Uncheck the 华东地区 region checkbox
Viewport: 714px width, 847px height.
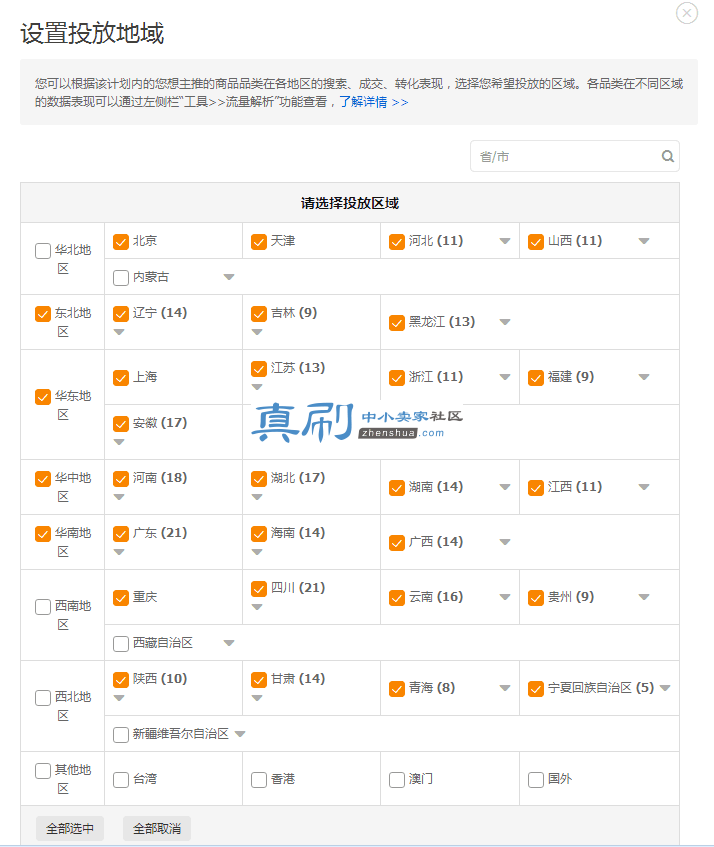click(43, 397)
